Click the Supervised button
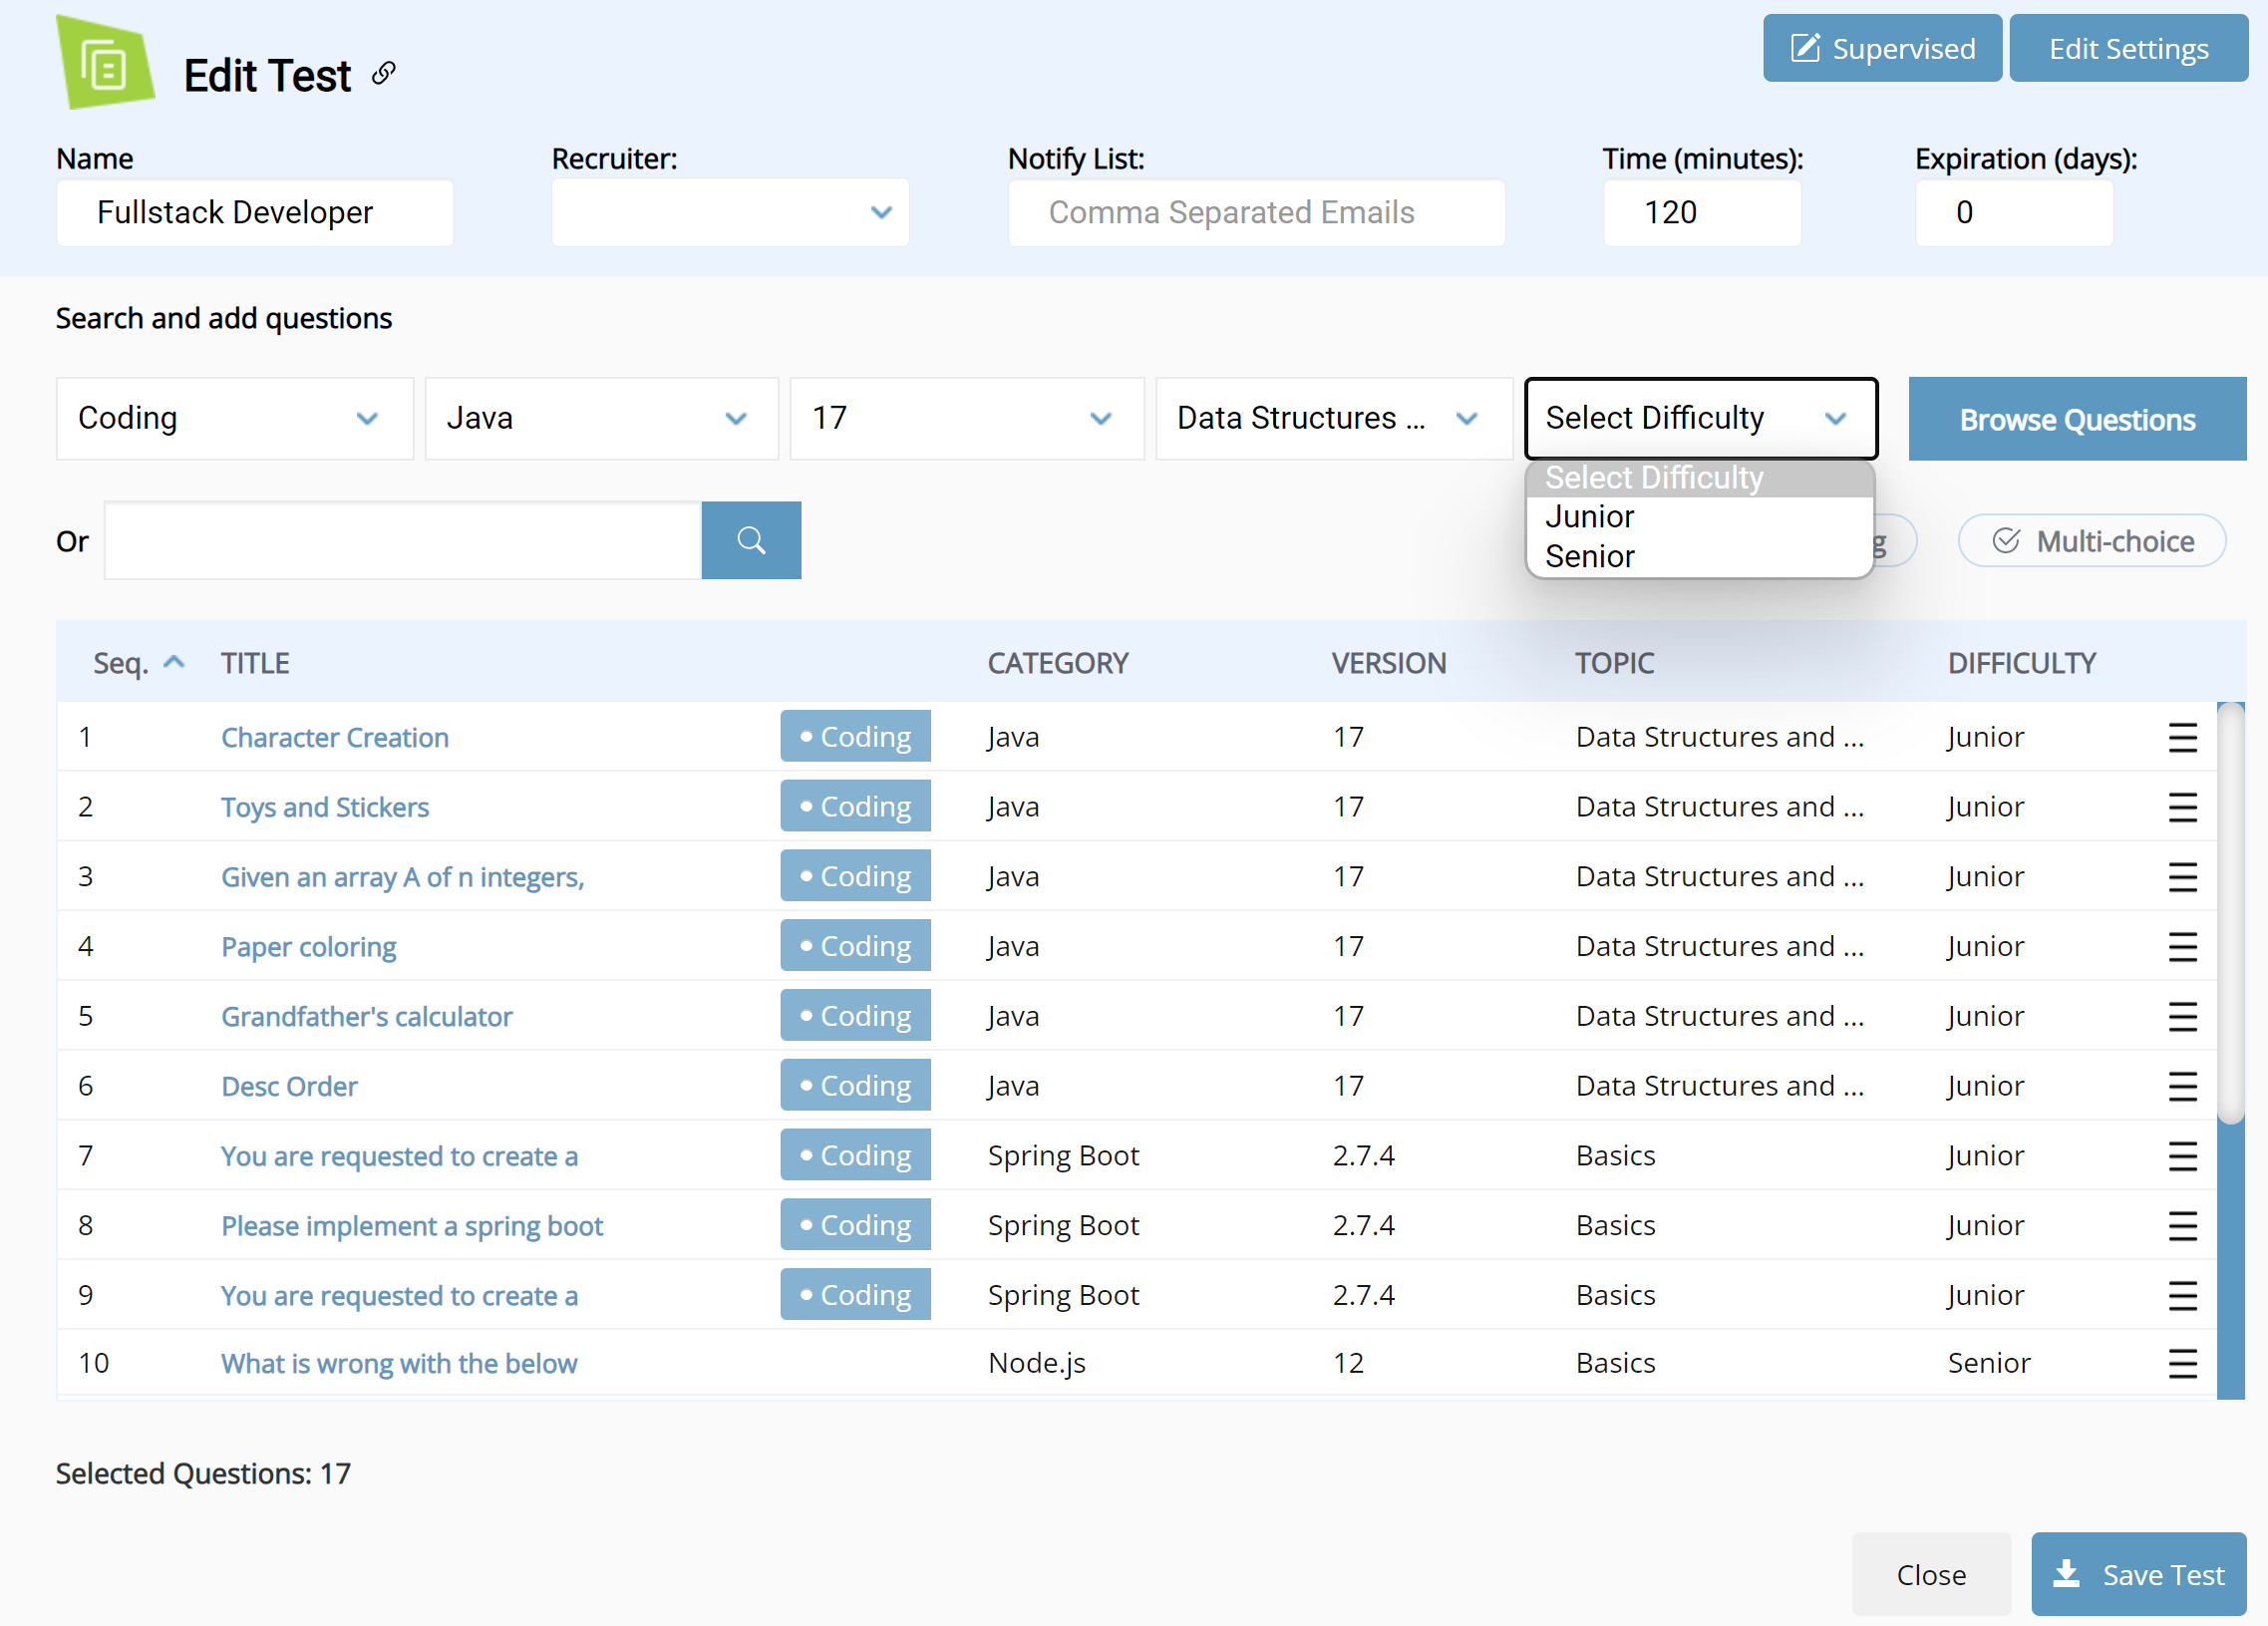Viewport: 2268px width, 1626px height. tap(1882, 48)
